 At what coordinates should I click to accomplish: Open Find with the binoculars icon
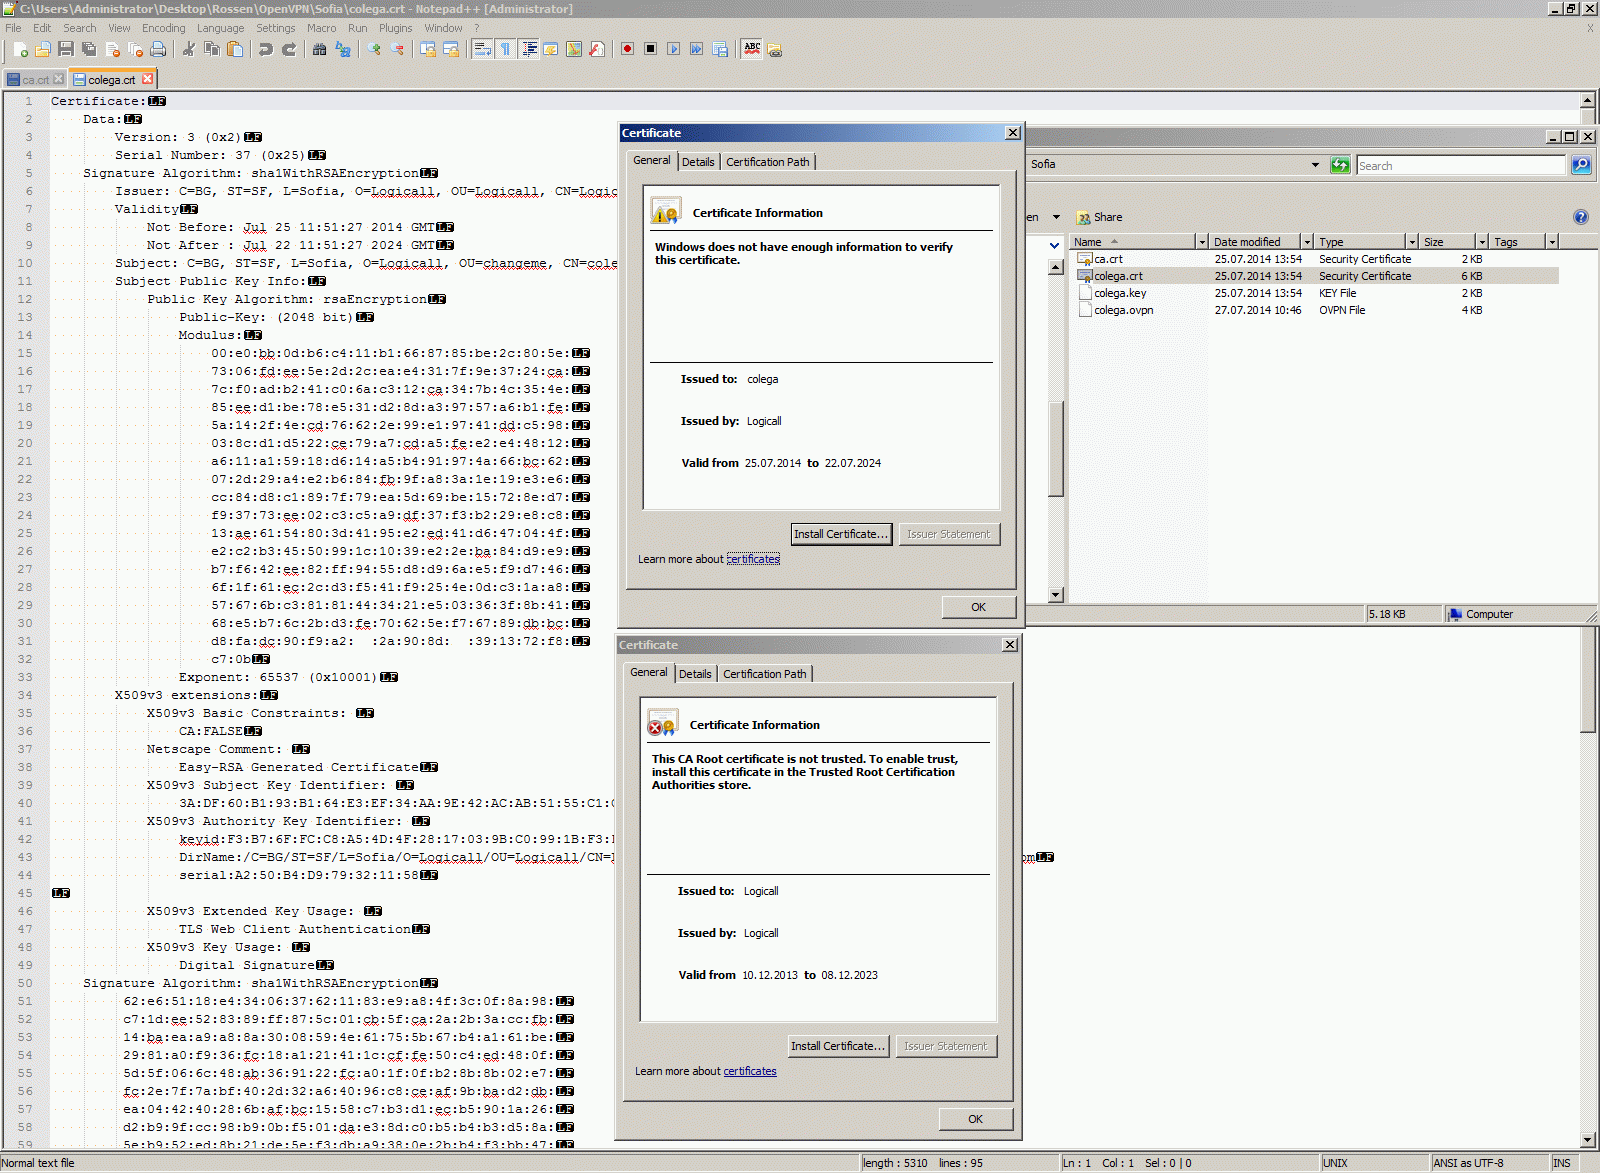(320, 49)
